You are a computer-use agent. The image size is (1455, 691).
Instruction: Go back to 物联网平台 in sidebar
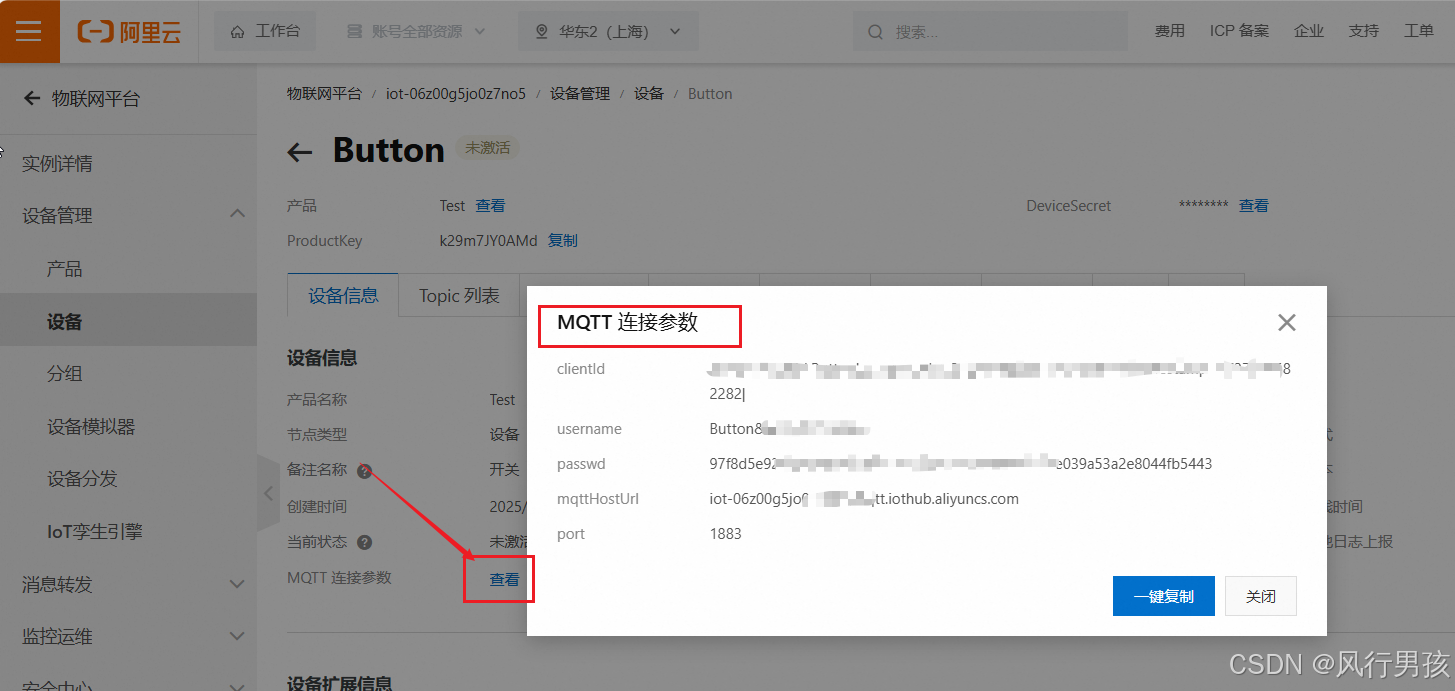82,98
